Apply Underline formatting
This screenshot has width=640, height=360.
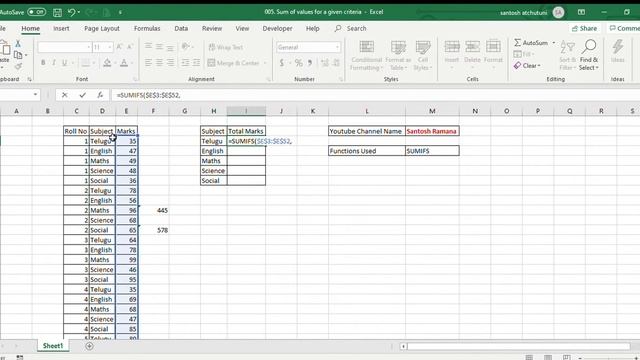(64, 62)
